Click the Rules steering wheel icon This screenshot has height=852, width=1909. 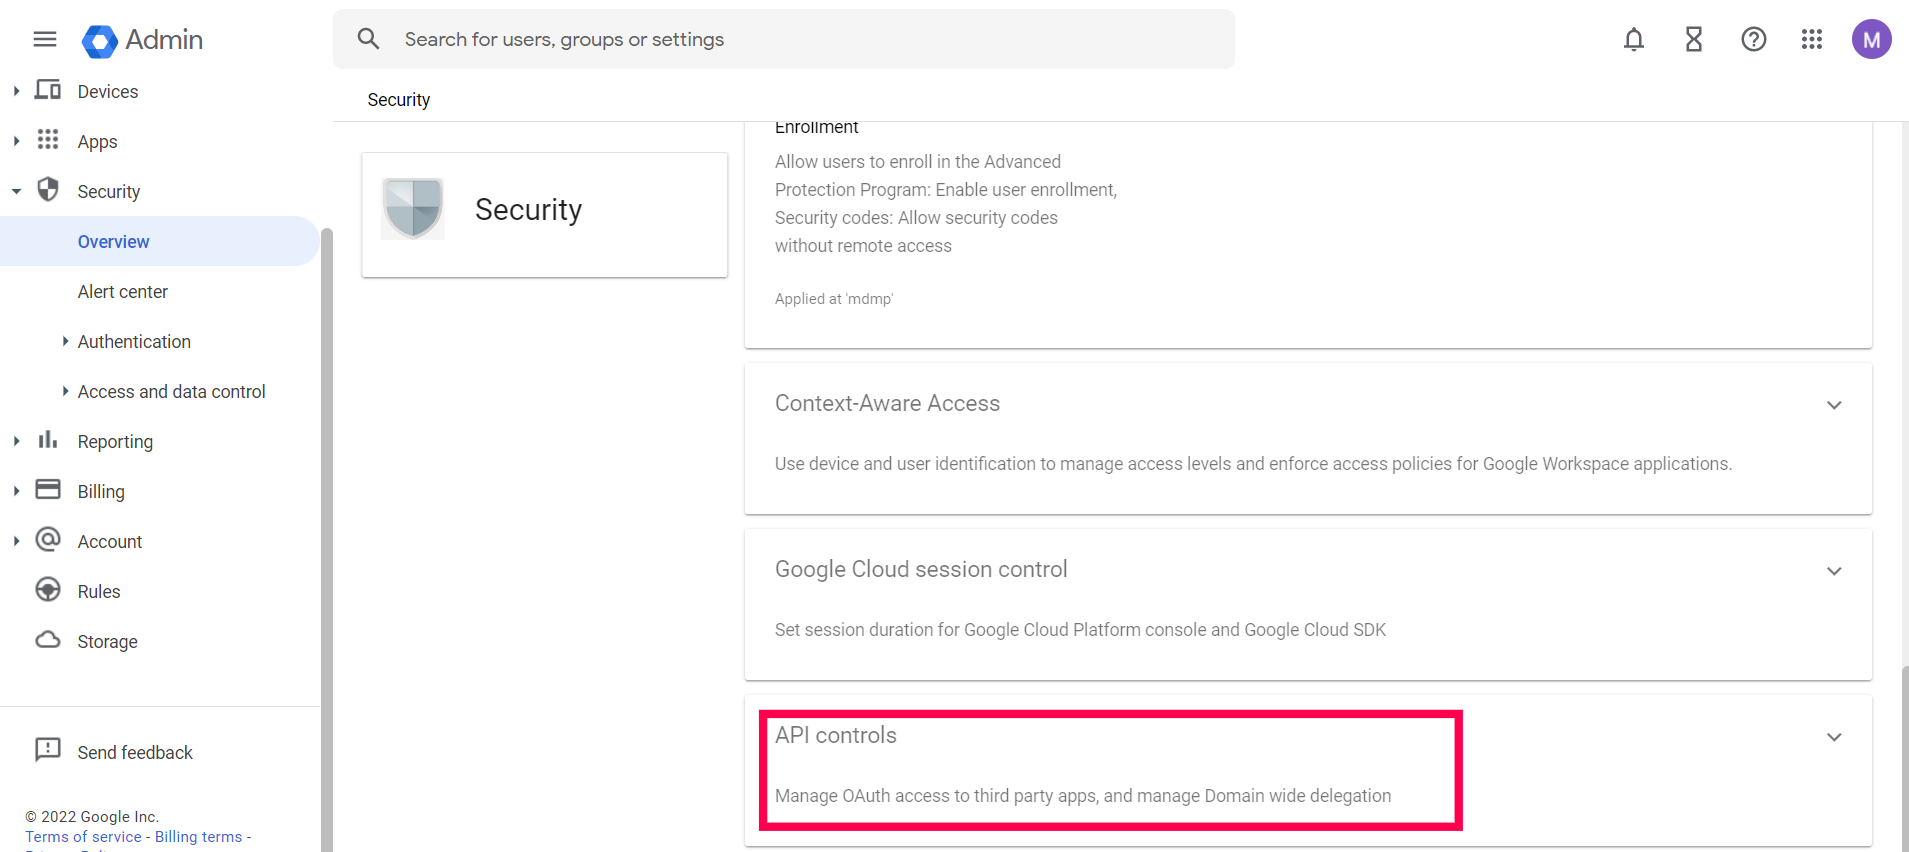(x=48, y=590)
